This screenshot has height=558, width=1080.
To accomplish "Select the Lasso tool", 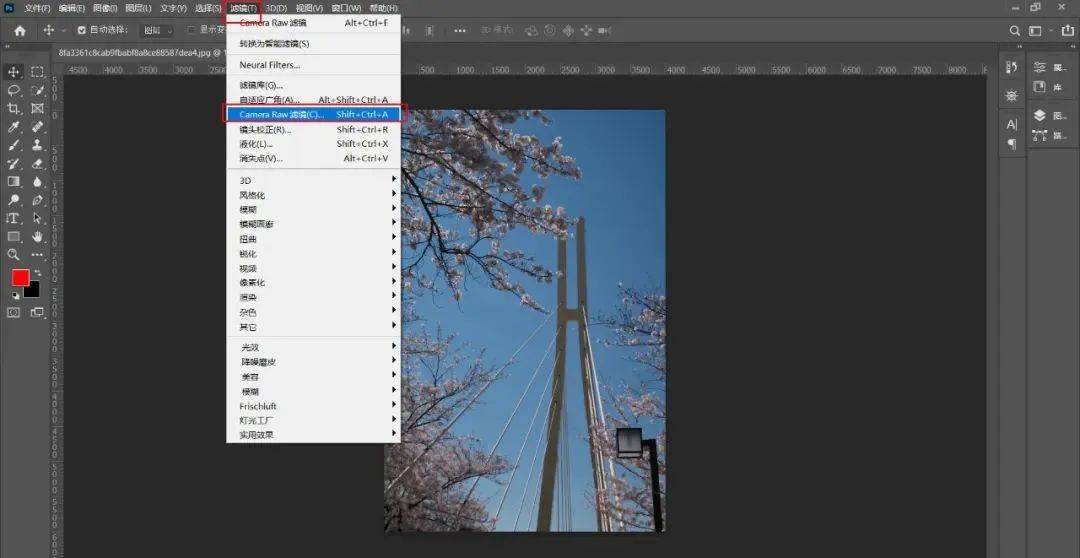I will click(x=13, y=90).
